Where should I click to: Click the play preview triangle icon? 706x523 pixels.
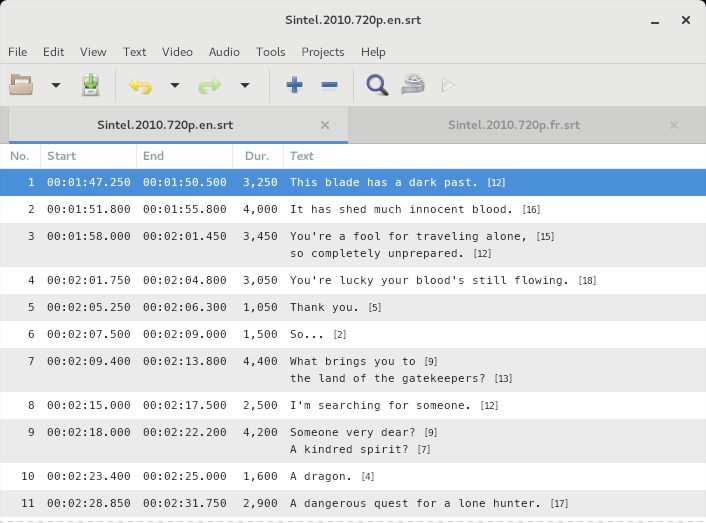(x=448, y=85)
